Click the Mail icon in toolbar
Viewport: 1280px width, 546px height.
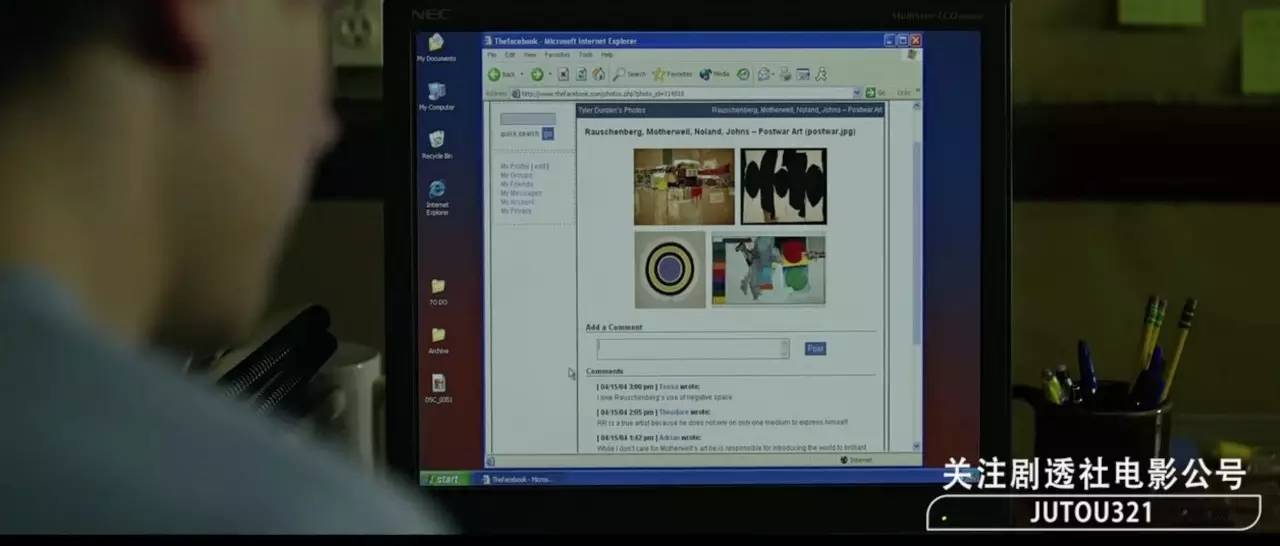[x=763, y=74]
